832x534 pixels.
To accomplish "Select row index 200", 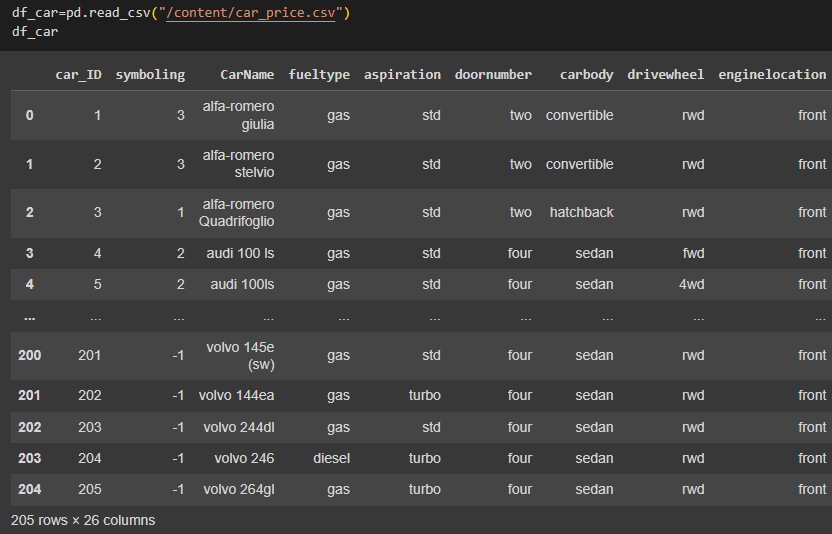I will (30, 355).
